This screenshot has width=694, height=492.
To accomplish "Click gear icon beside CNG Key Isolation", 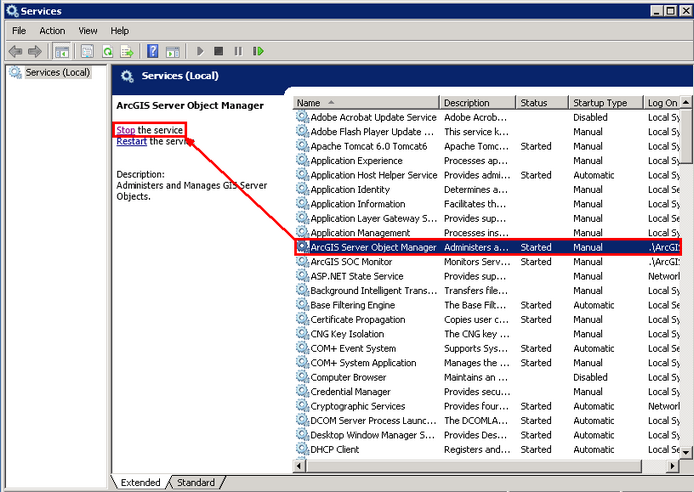I will pos(302,333).
